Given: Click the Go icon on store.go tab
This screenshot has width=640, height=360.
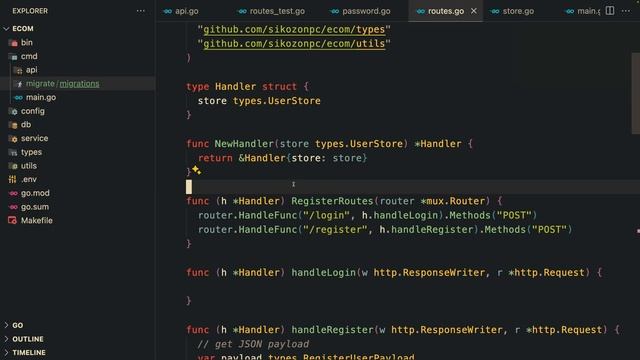Looking at the screenshot, I should pos(495,11).
